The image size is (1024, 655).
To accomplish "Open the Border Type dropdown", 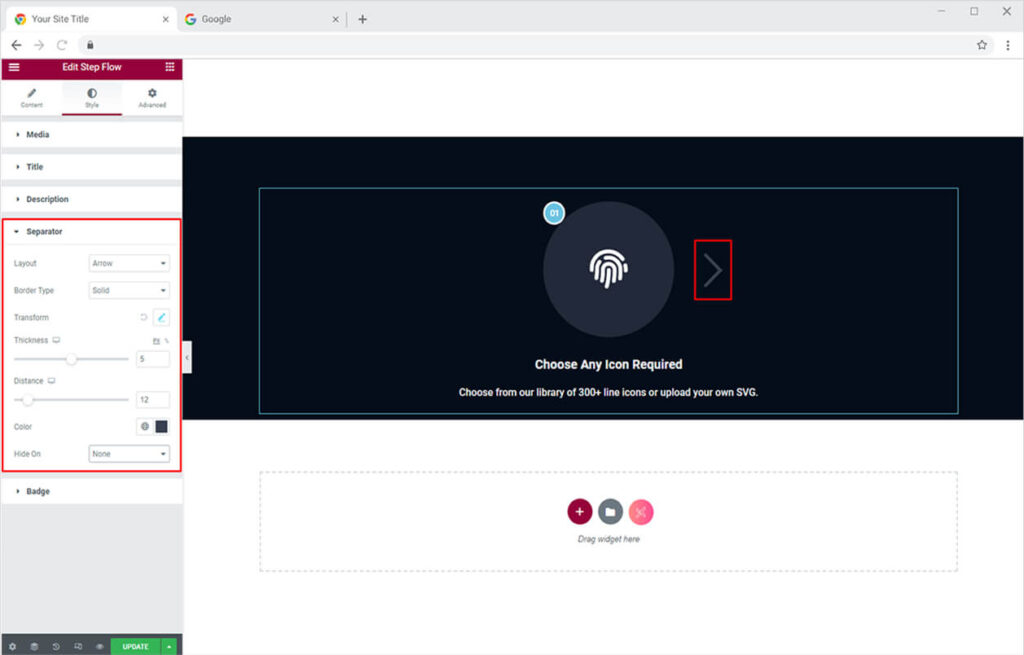I will pyautogui.click(x=129, y=290).
